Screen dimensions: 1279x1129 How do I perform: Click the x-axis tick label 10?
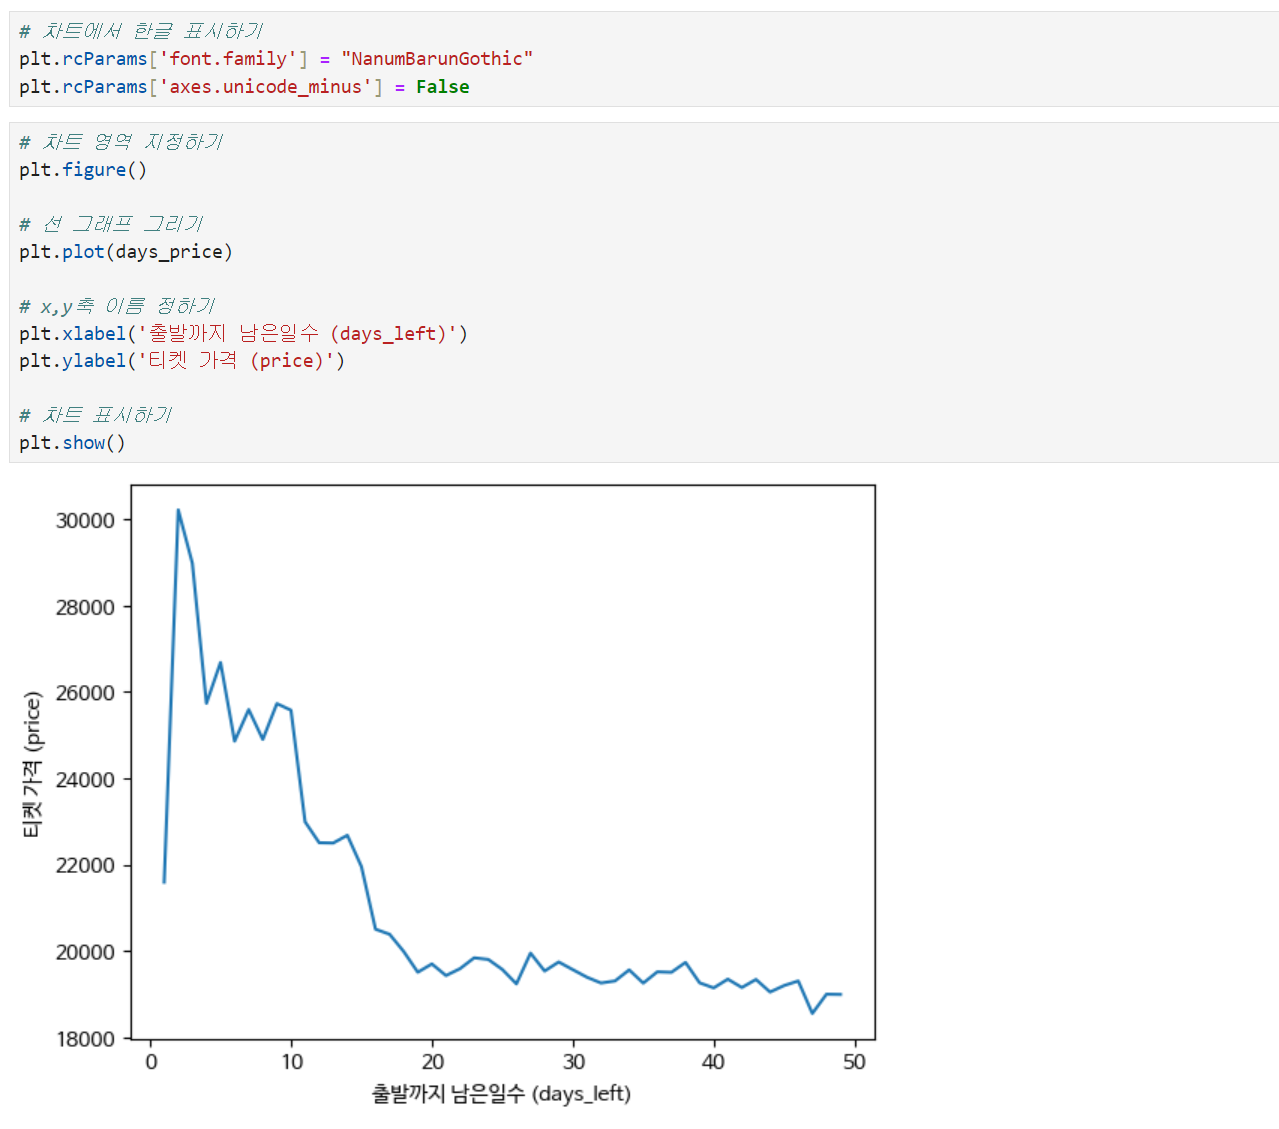click(292, 1062)
